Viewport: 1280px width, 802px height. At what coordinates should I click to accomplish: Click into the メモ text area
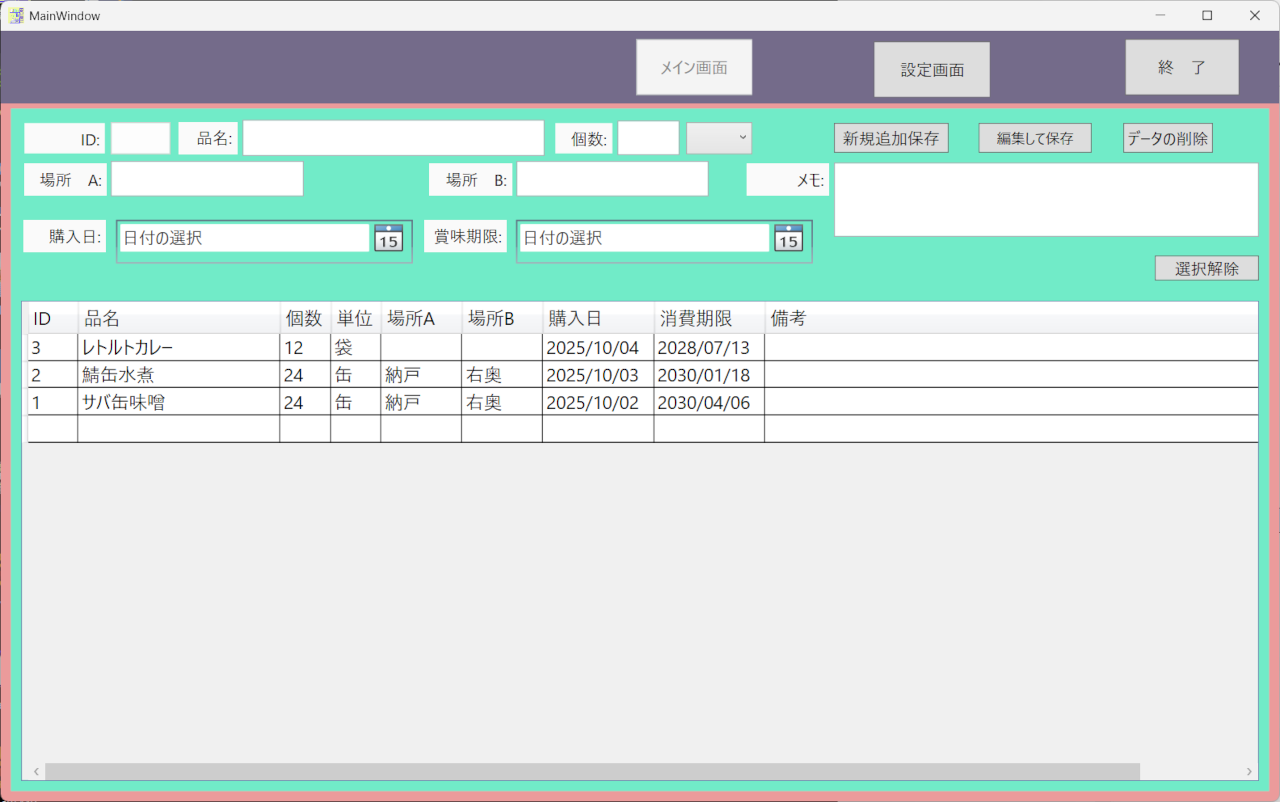1045,199
